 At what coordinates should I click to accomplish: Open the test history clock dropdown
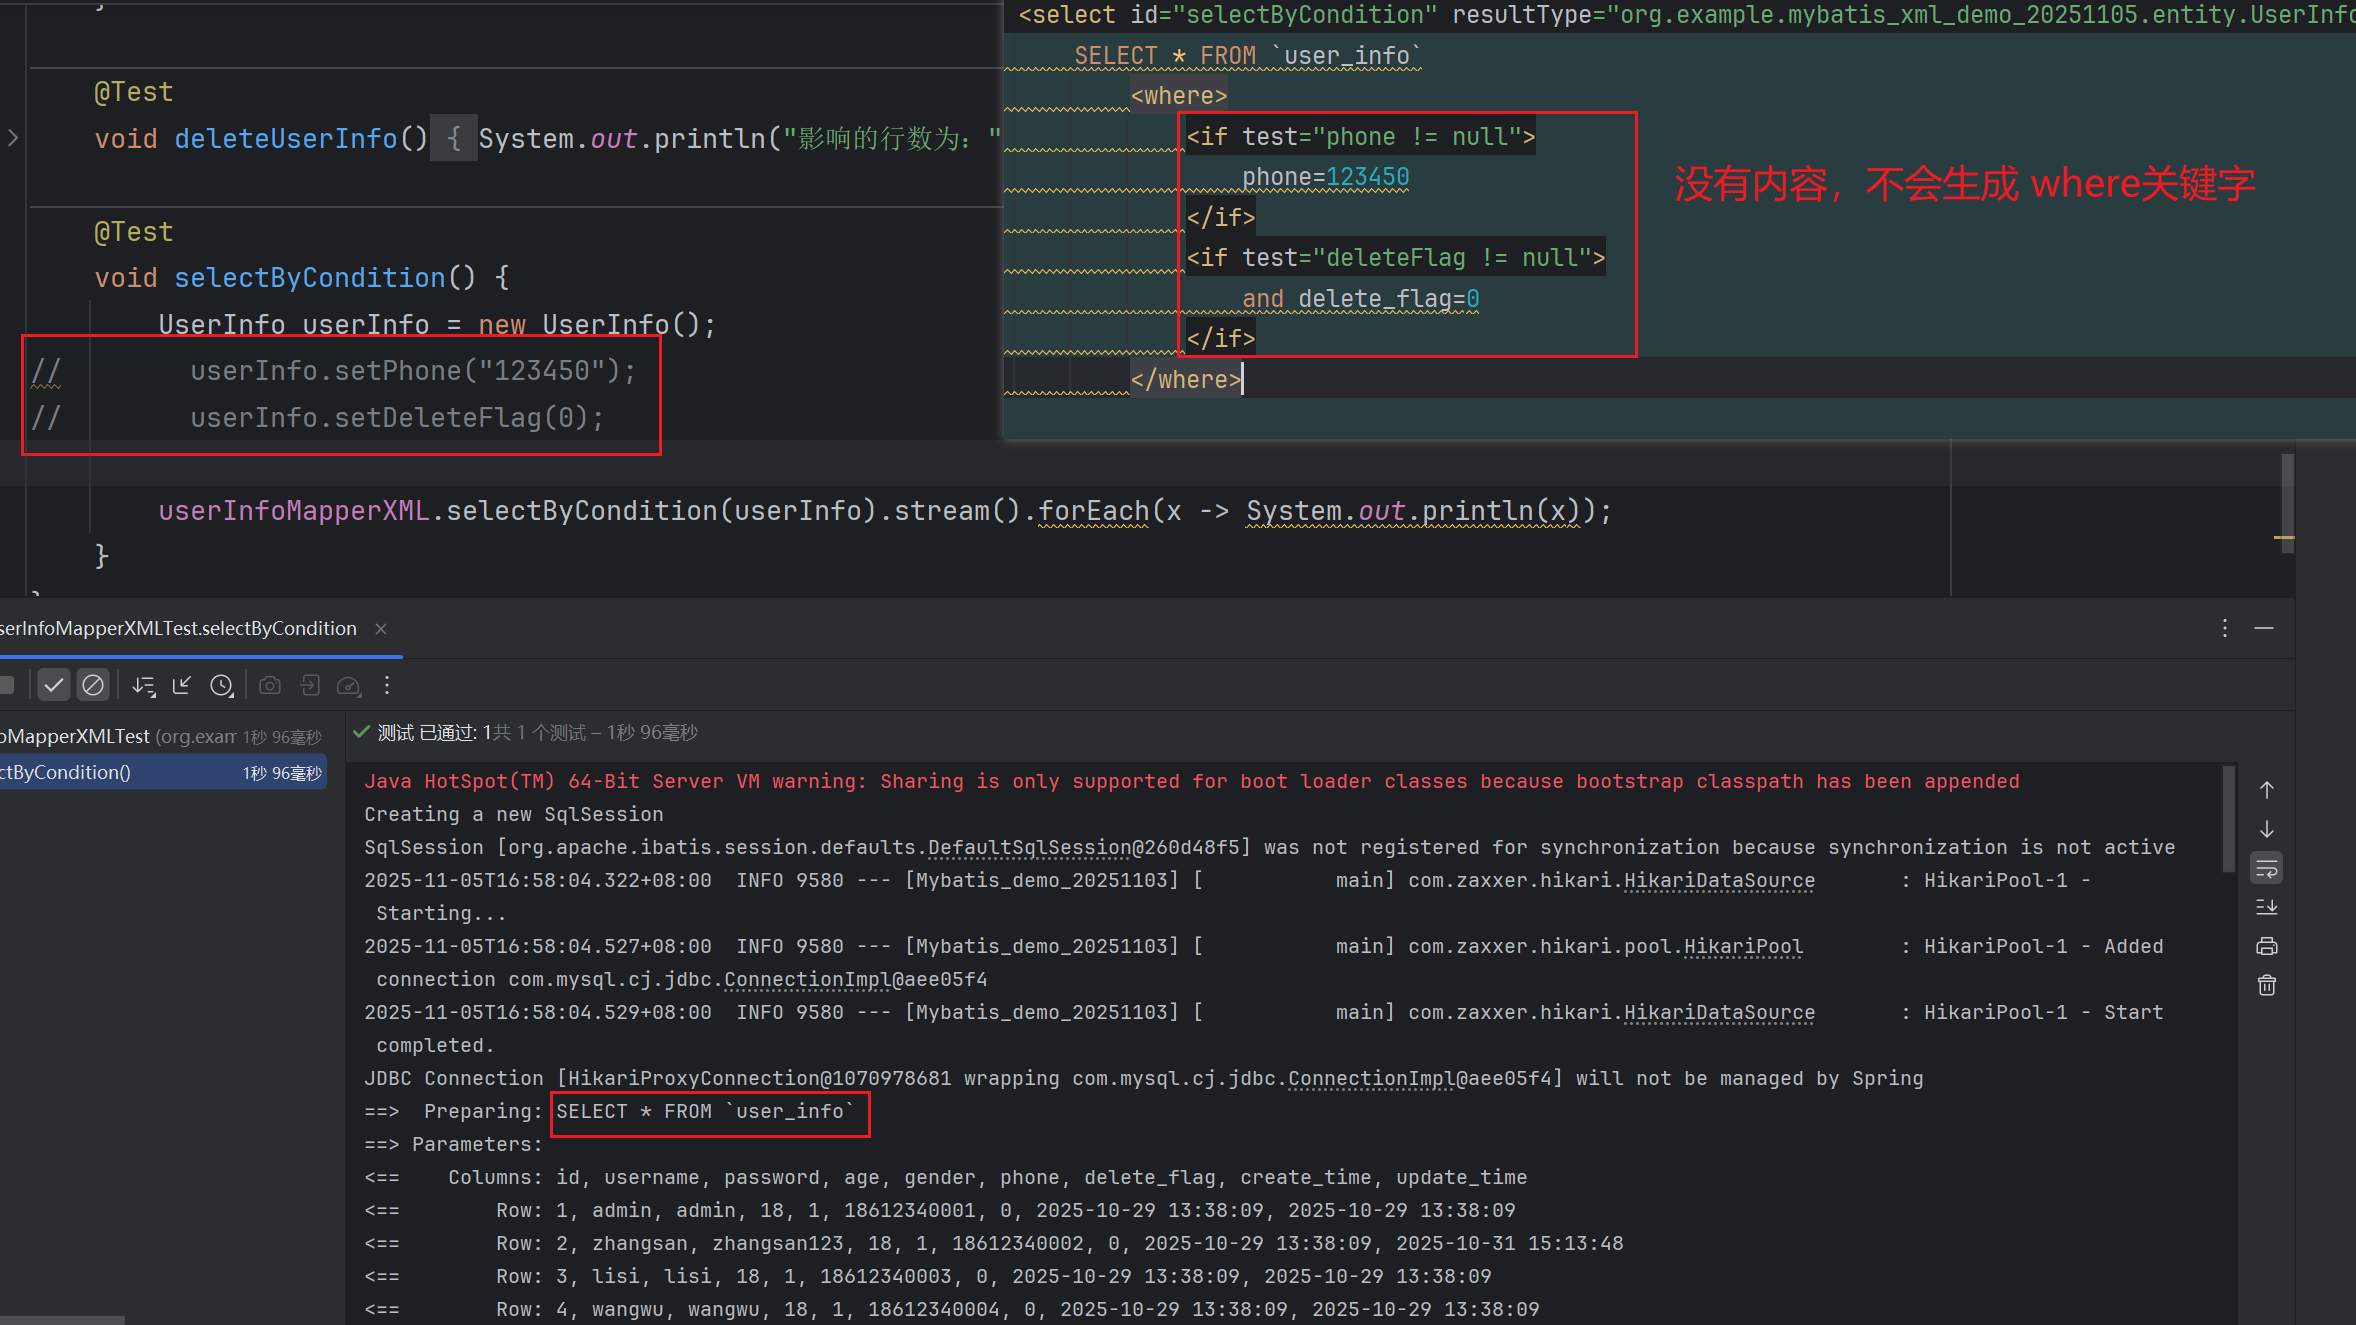pos(222,685)
